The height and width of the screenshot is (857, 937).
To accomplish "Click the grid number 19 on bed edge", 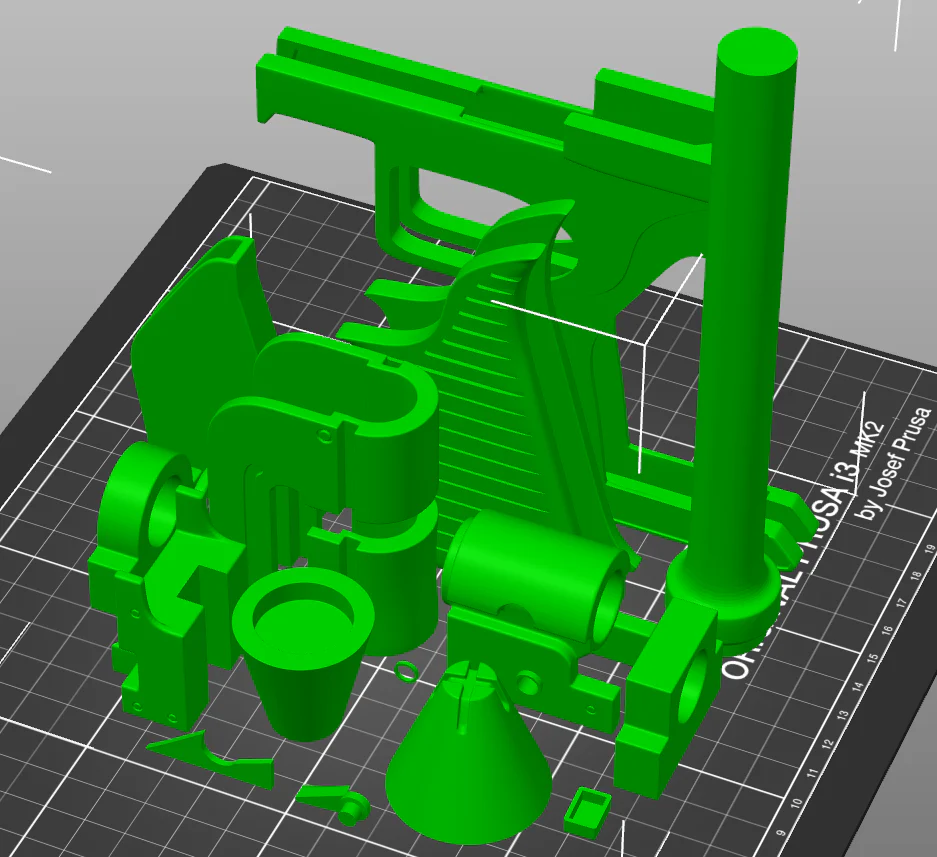I will (x=929, y=549).
